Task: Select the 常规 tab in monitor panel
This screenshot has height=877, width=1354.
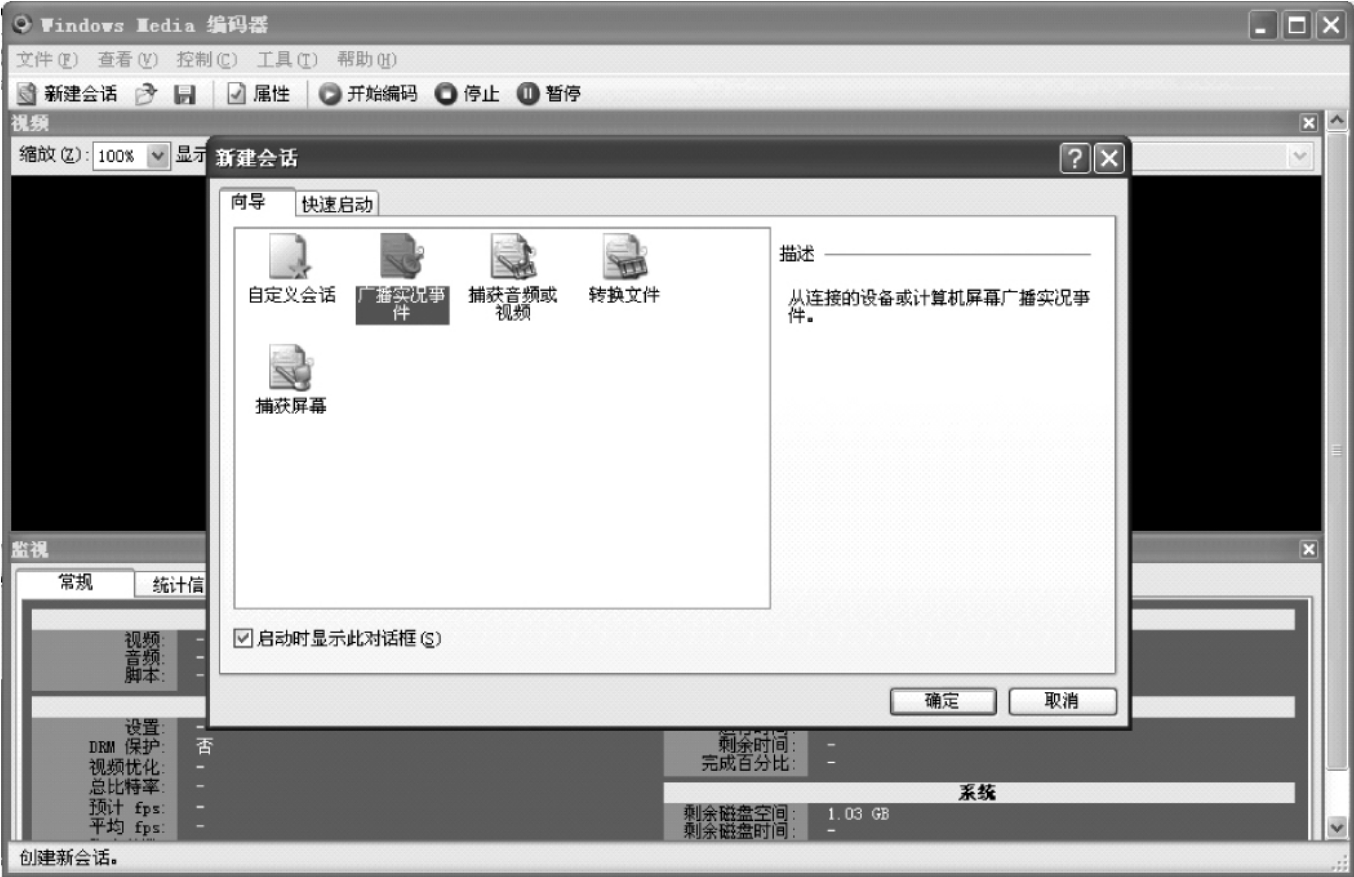Action: click(x=75, y=584)
